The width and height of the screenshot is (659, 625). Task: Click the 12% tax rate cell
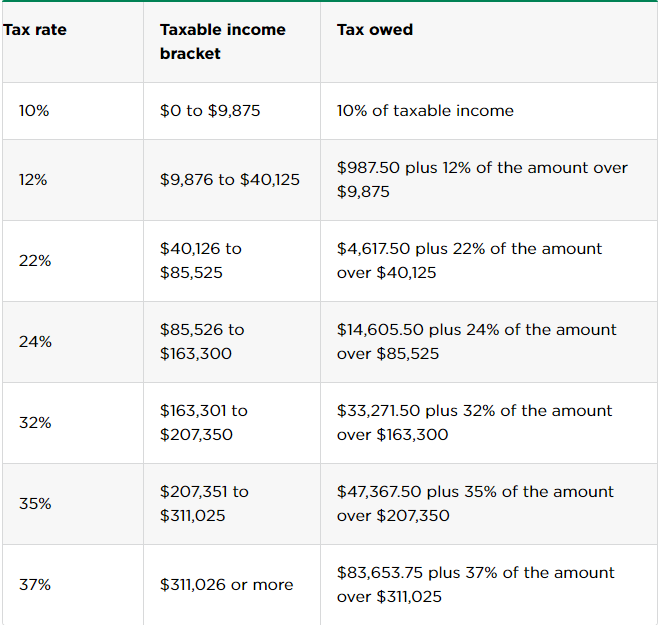coord(34,180)
